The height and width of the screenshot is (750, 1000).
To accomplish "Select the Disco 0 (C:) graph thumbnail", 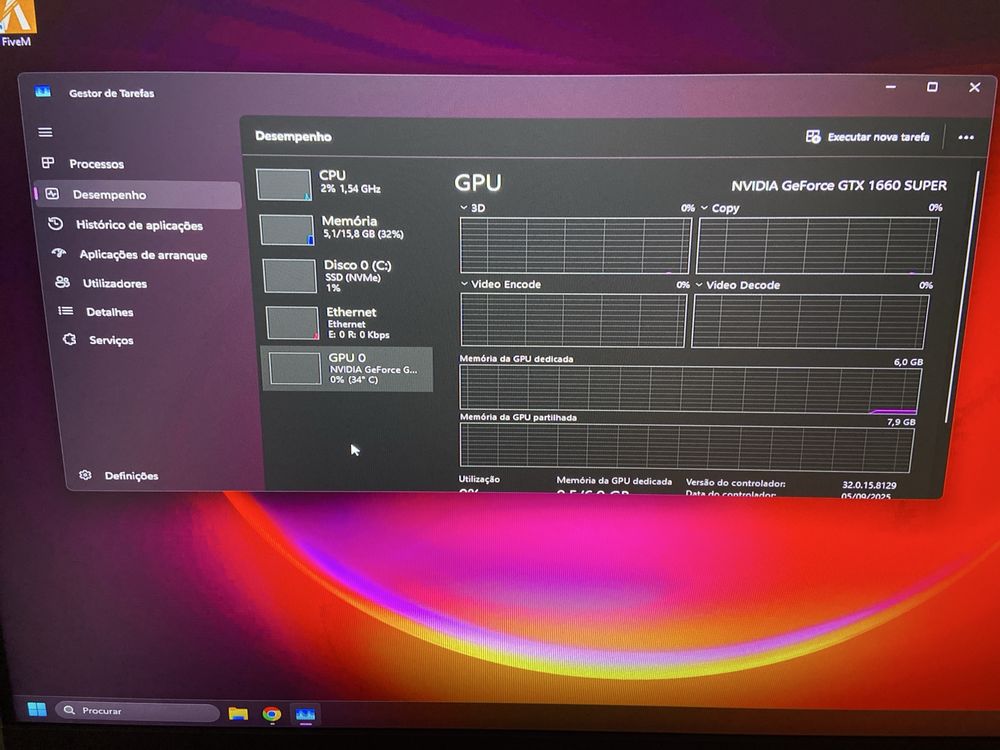I will tap(290, 276).
